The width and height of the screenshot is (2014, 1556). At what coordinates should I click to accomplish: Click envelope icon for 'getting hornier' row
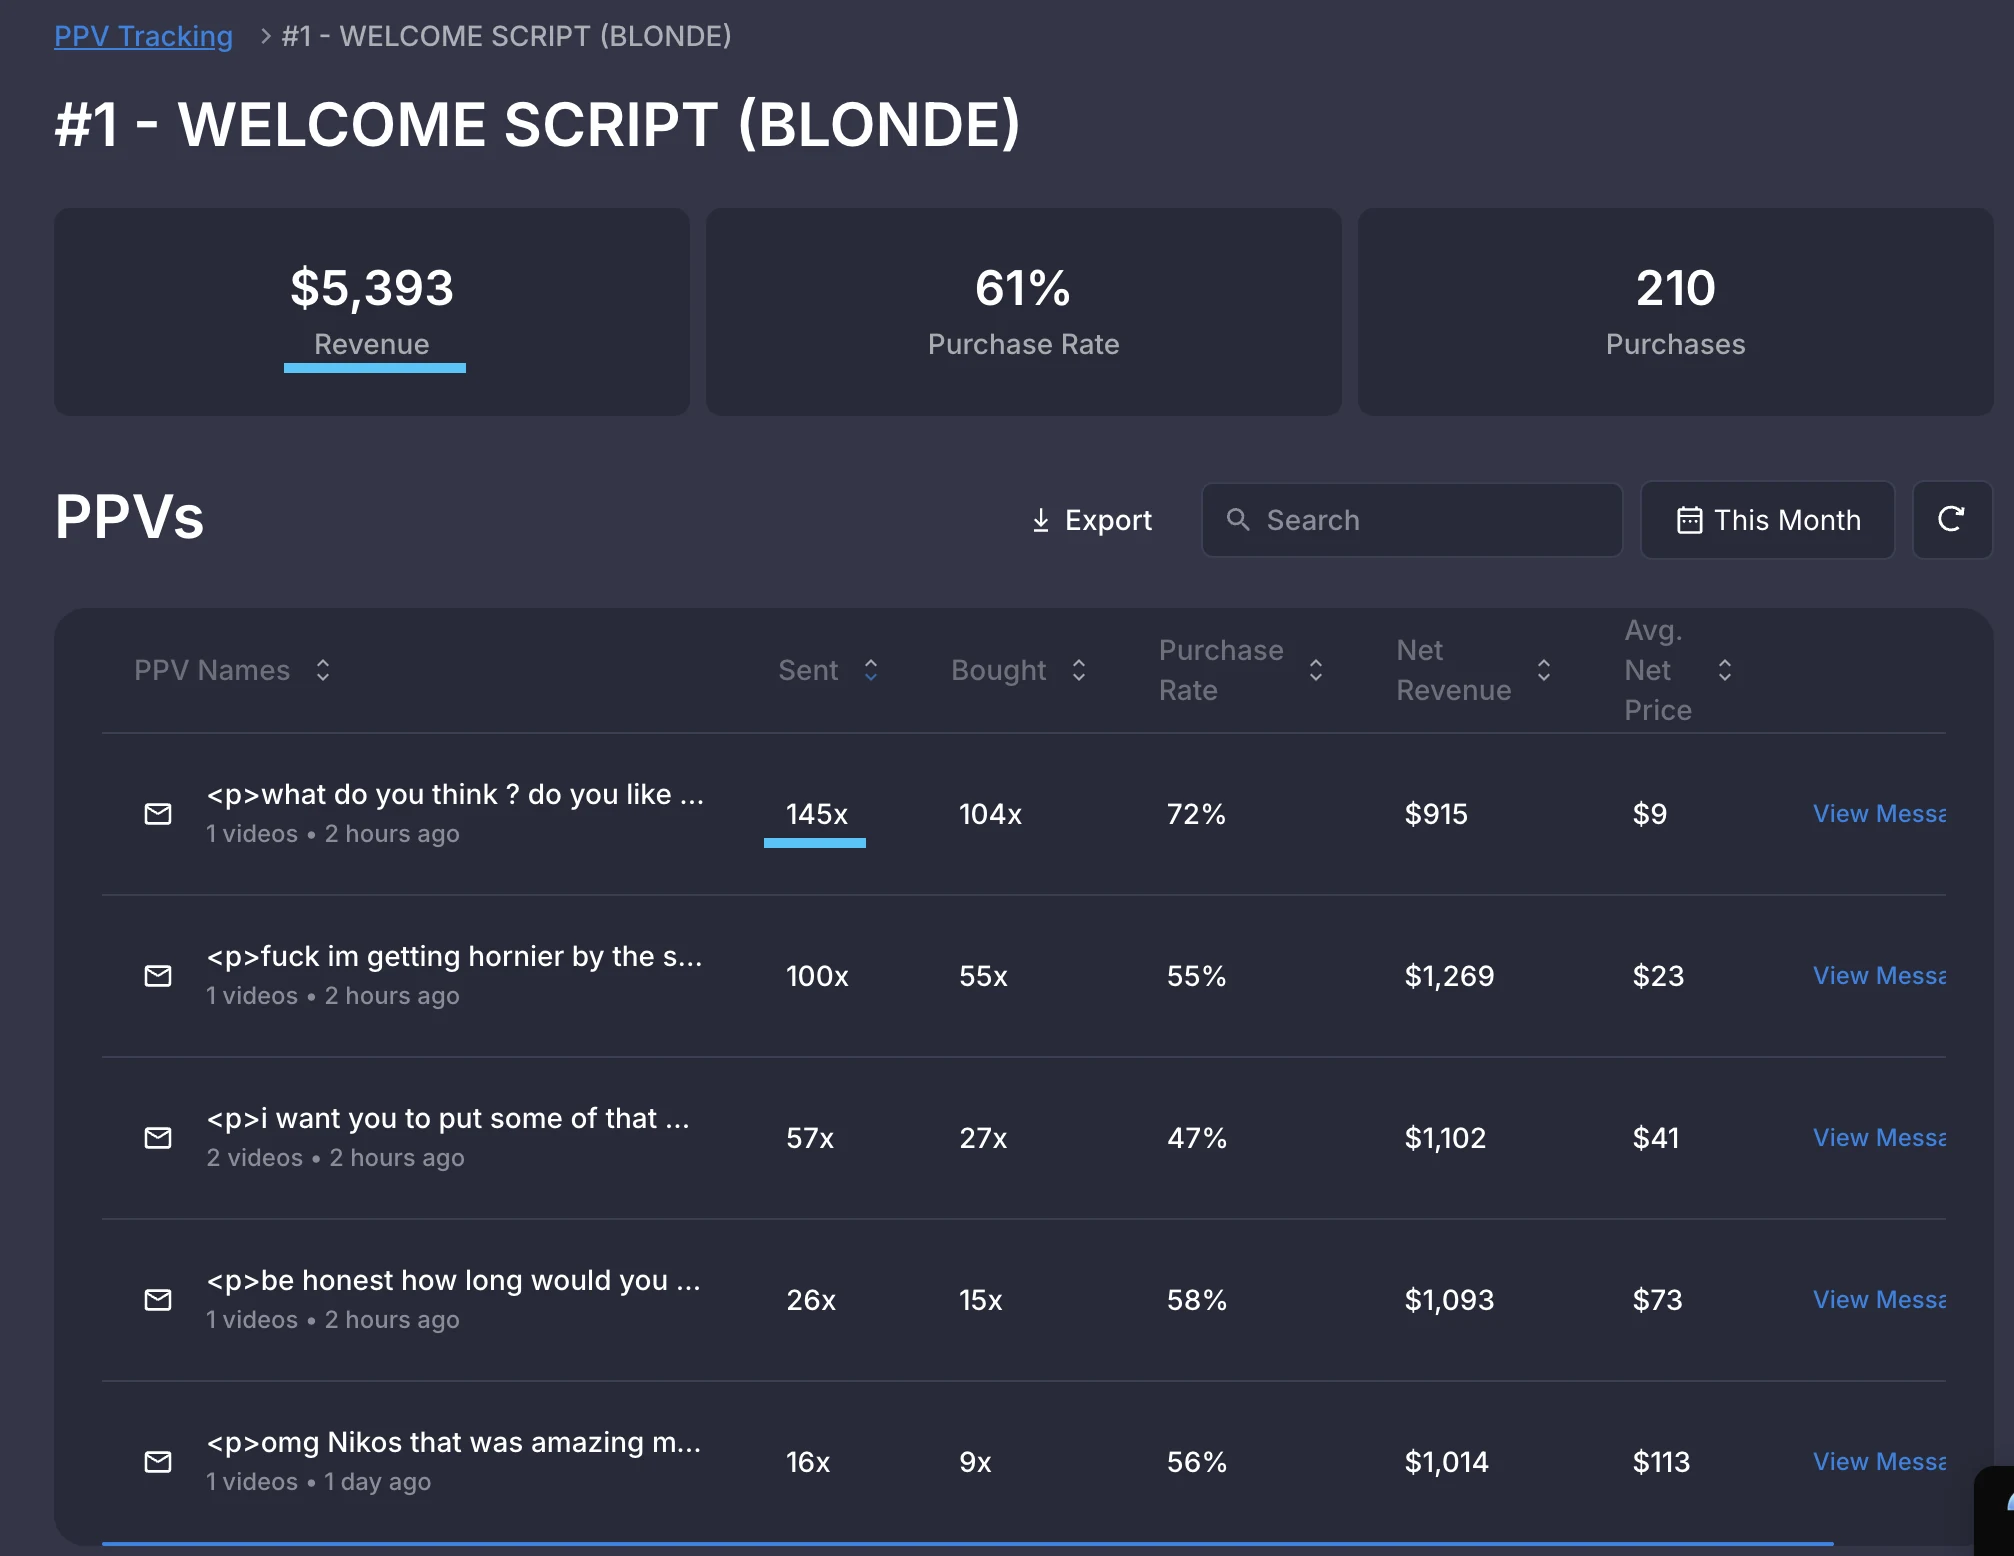coord(158,976)
